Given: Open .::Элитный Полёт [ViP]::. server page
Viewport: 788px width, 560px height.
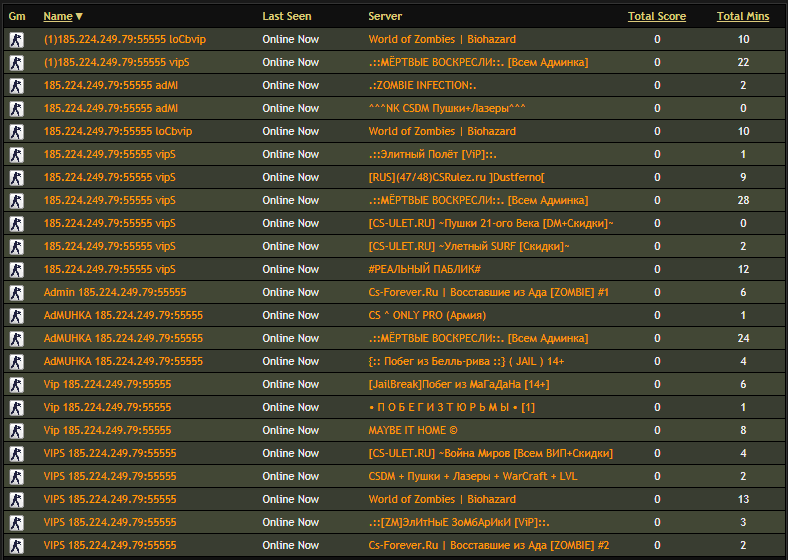Looking at the screenshot, I should (x=432, y=154).
